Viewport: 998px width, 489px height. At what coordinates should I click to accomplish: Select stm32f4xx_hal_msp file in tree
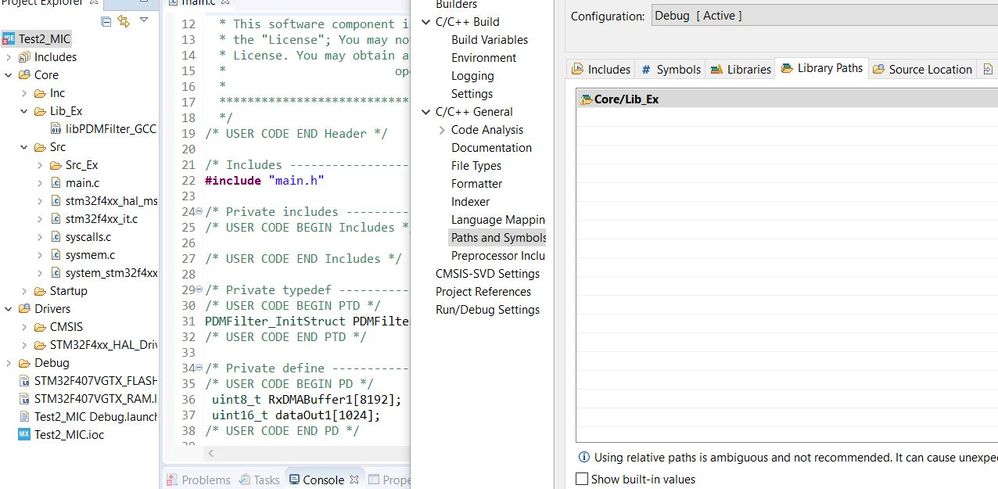[111, 201]
